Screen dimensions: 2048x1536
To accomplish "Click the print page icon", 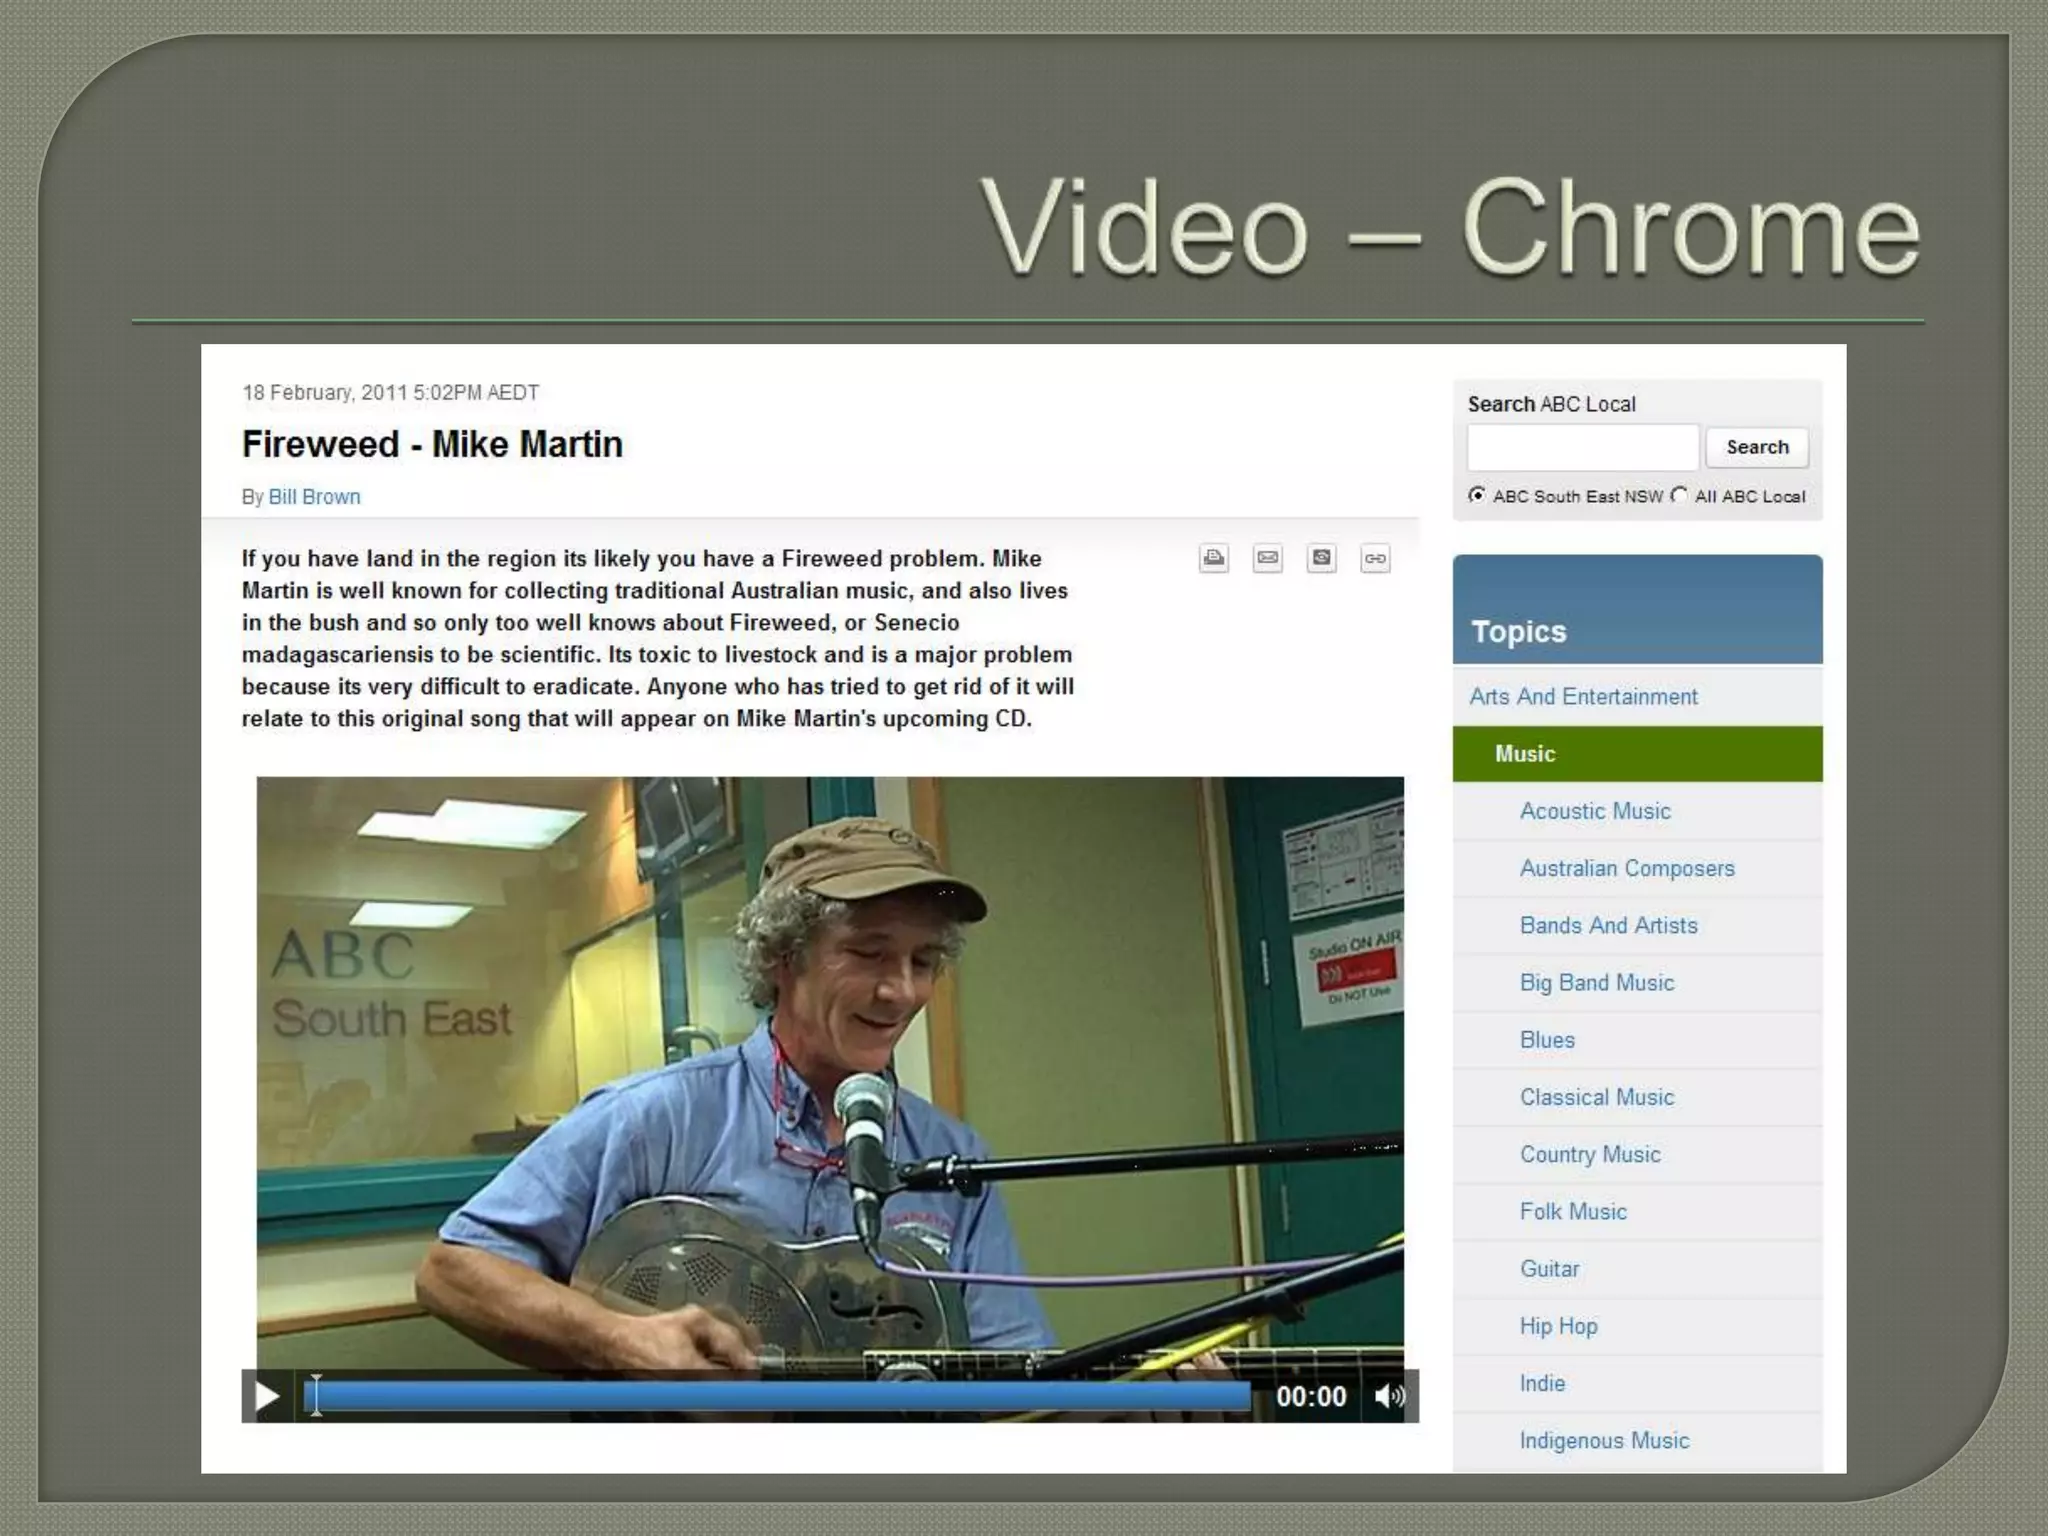I will pyautogui.click(x=1214, y=558).
